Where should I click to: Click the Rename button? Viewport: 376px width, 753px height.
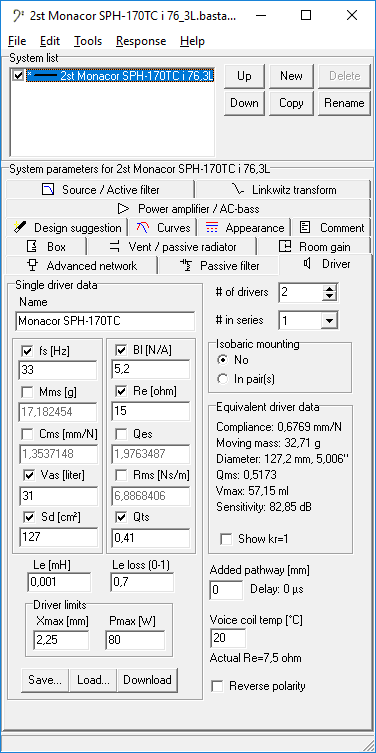(x=344, y=103)
